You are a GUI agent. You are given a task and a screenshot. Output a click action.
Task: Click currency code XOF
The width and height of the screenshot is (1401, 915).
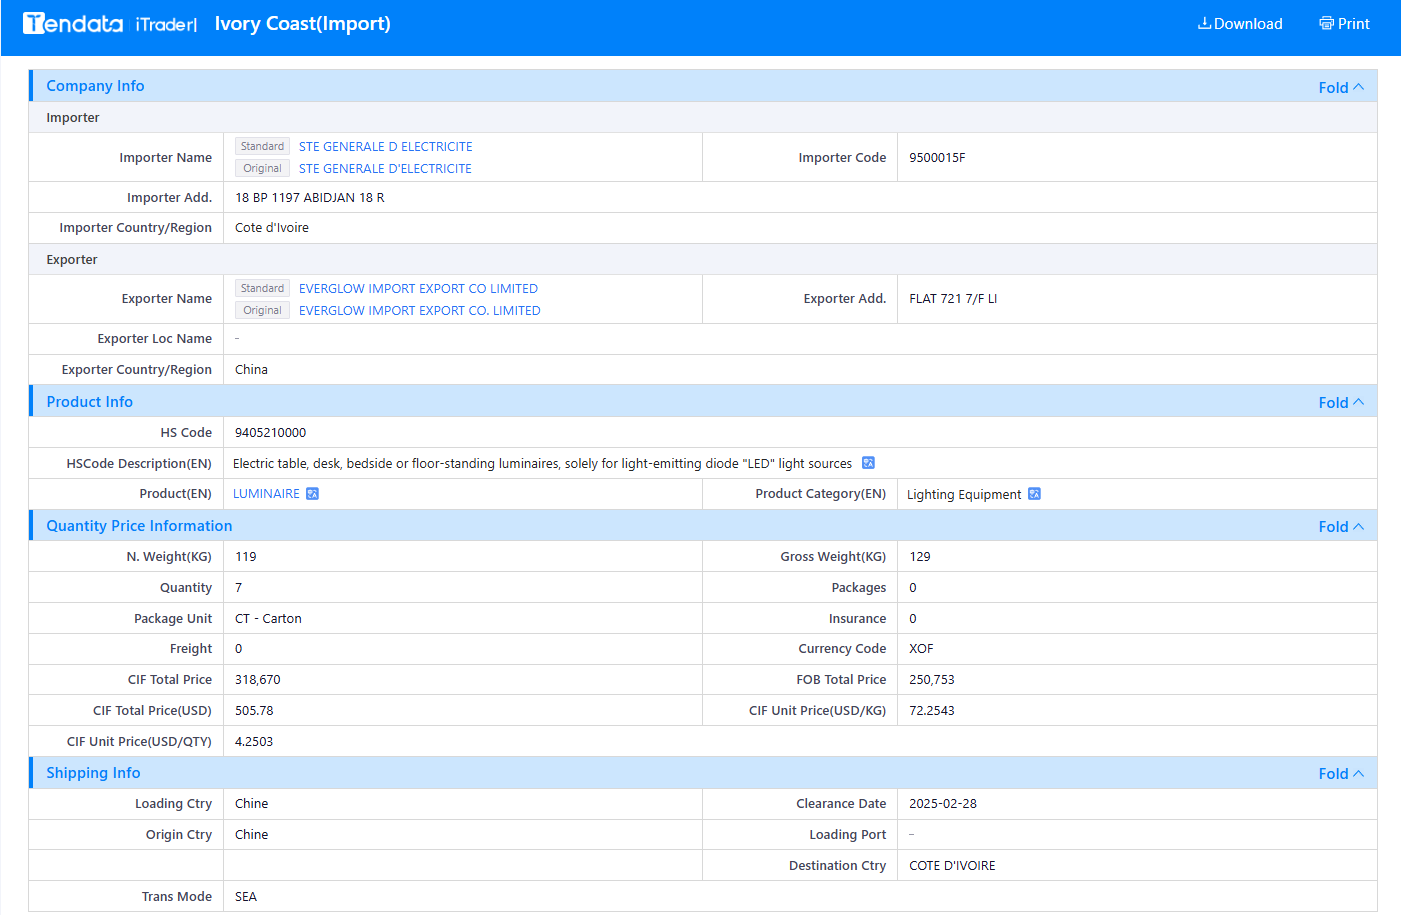coord(921,648)
